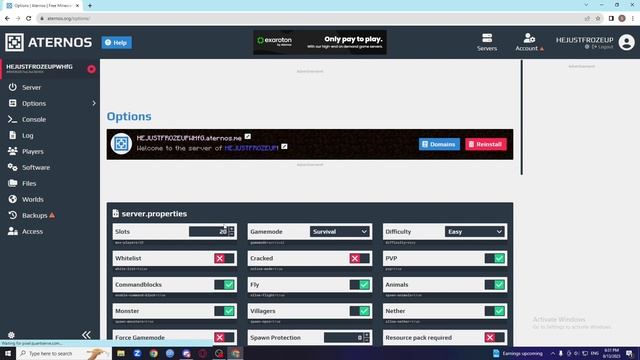Click the Spawn Protection number field

[x=343, y=338]
